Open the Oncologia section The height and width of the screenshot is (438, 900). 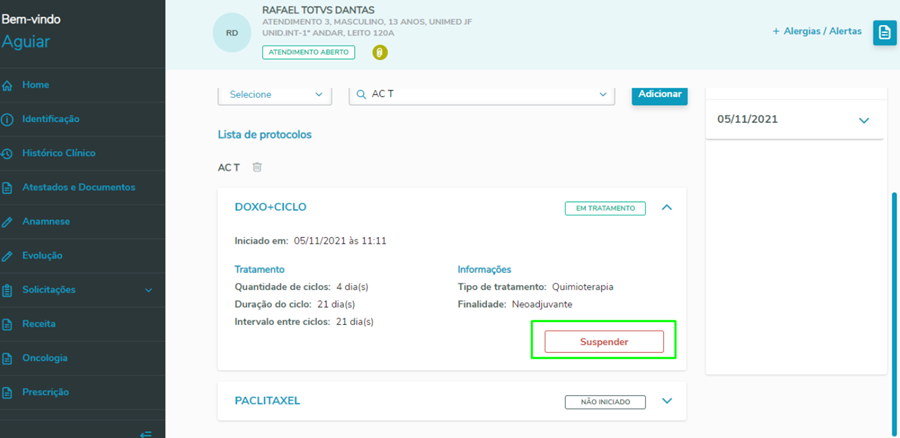(x=45, y=358)
